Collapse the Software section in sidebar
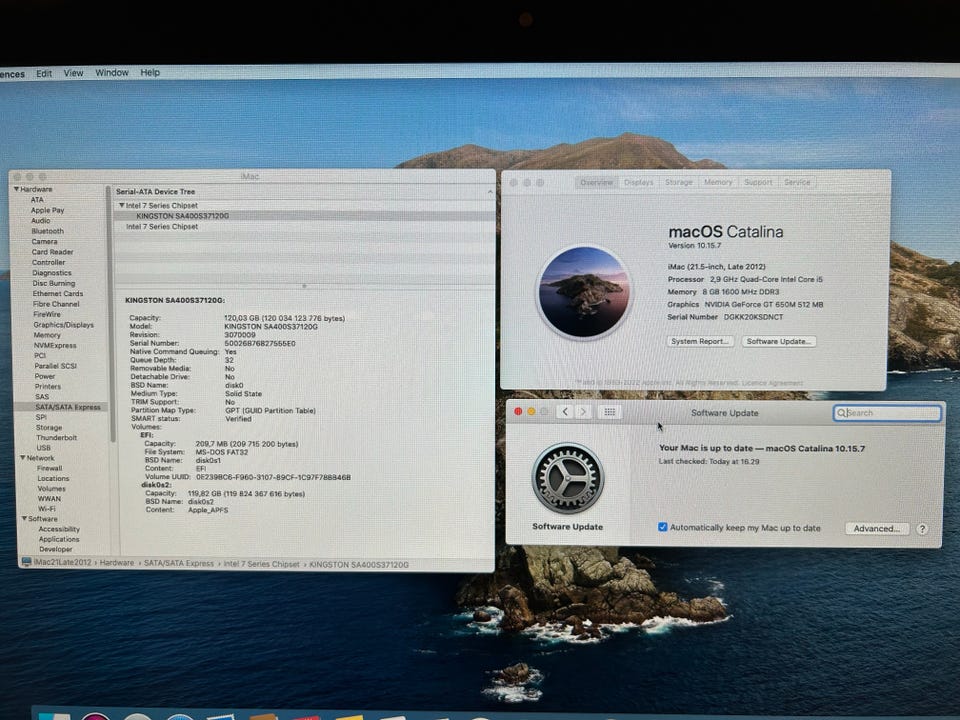960x720 pixels. click(x=22, y=519)
